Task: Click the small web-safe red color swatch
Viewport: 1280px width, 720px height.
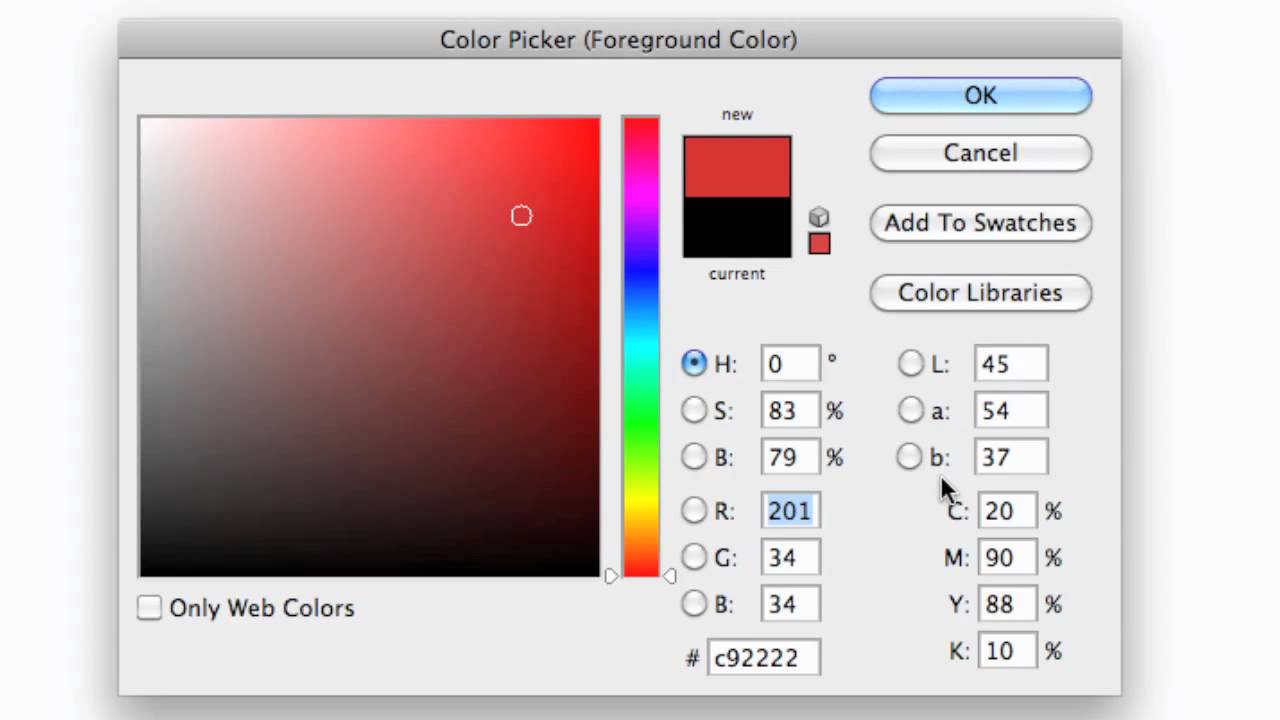Action: pyautogui.click(x=819, y=244)
